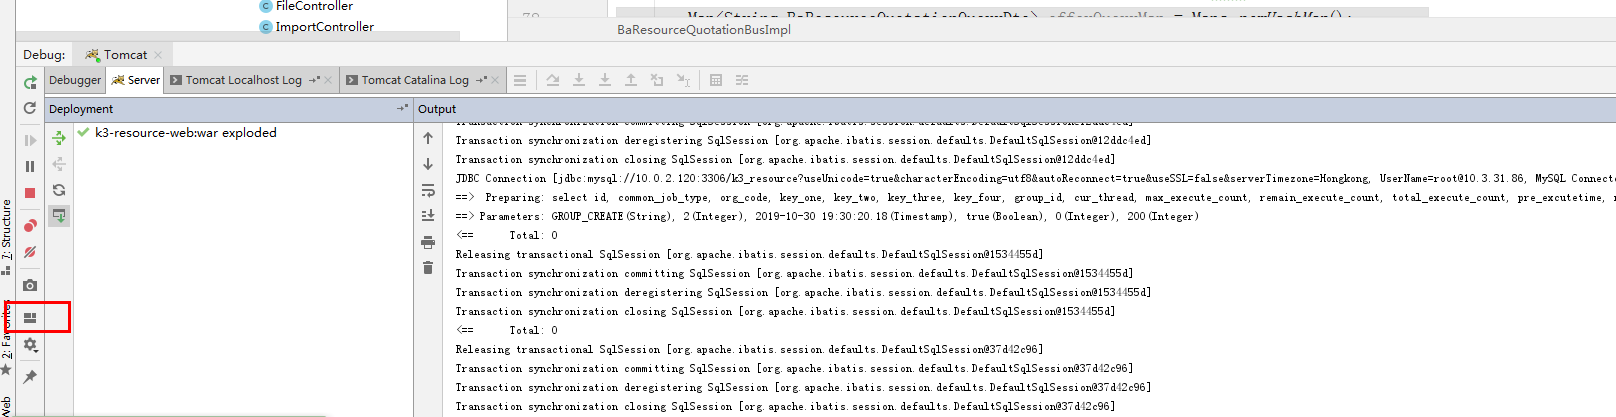The width and height of the screenshot is (1616, 417).
Task: Refresh deployment status icon
Action: [59, 190]
